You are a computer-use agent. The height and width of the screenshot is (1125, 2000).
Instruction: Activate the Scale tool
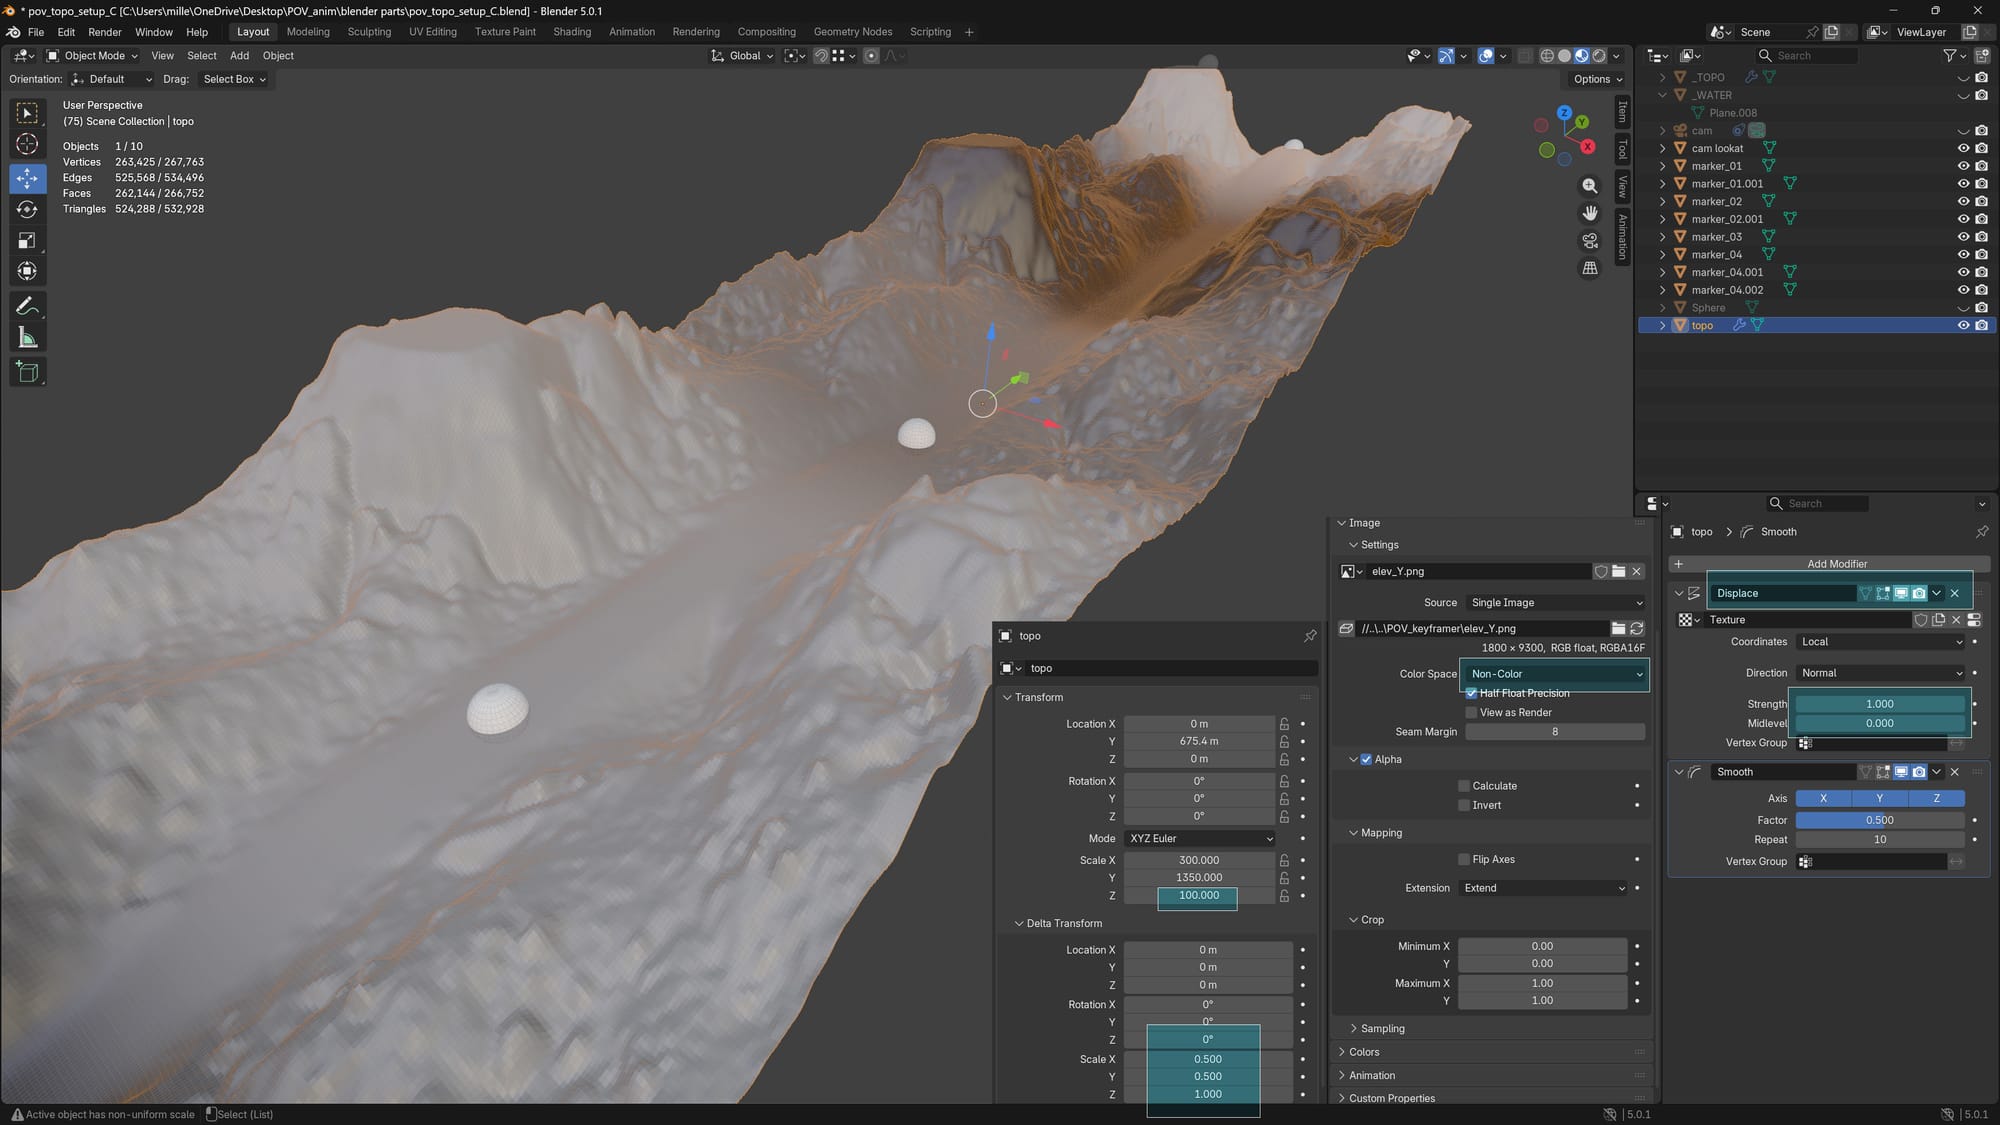[x=27, y=240]
